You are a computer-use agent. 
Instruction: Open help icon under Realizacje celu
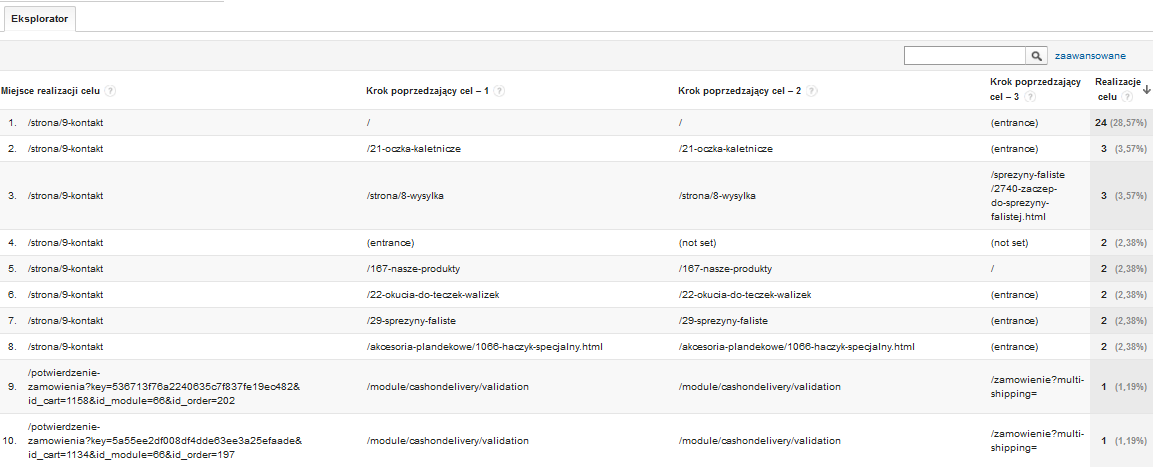1127,97
